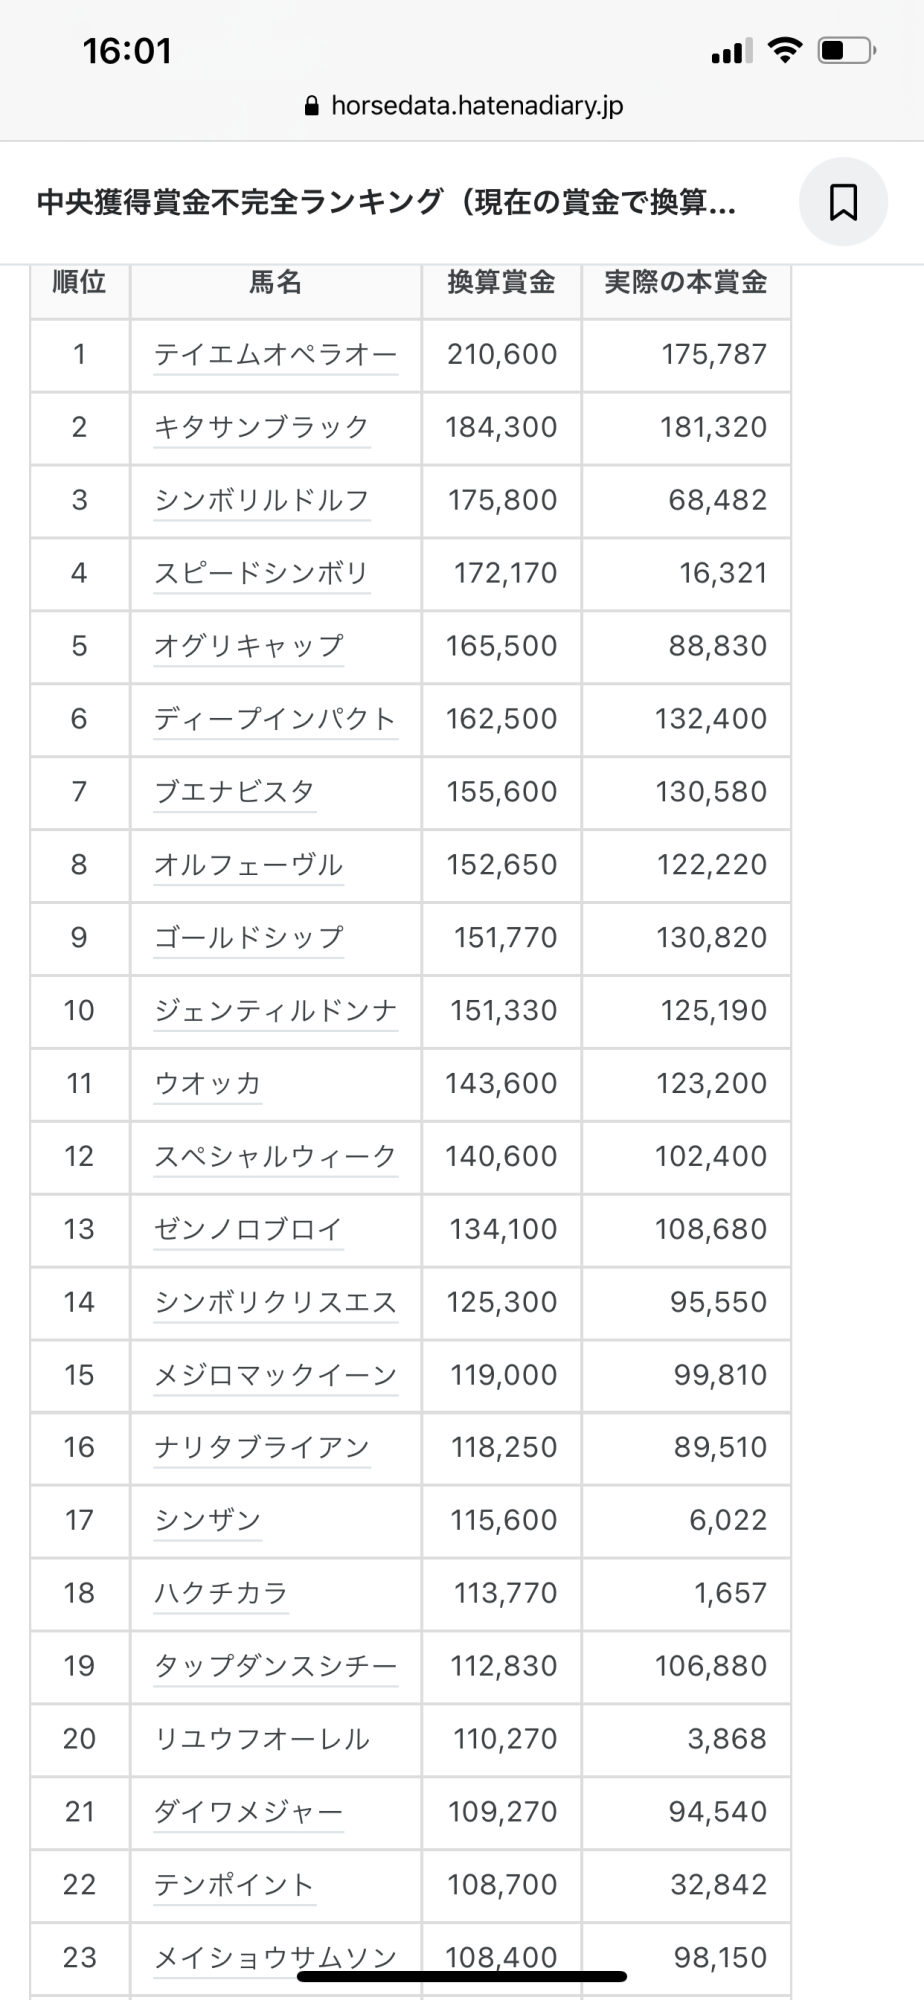Tap the page title 中央獲得賞金不完全ランキング
The image size is (924, 2000).
point(386,203)
